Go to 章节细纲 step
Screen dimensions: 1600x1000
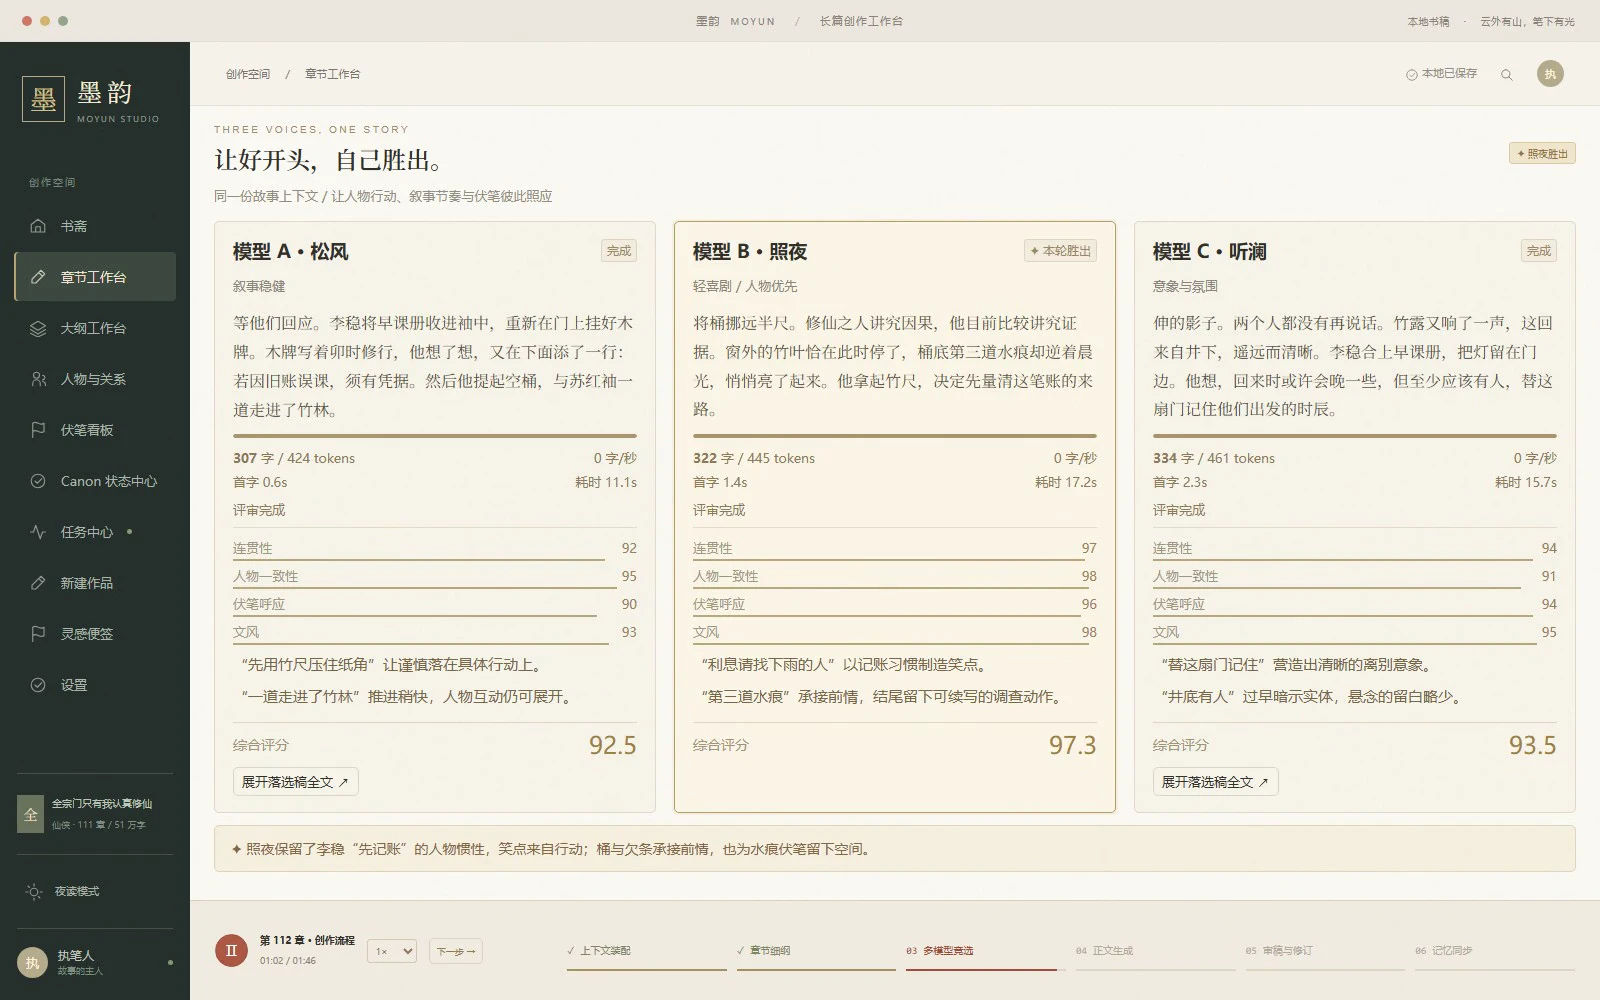click(816, 952)
